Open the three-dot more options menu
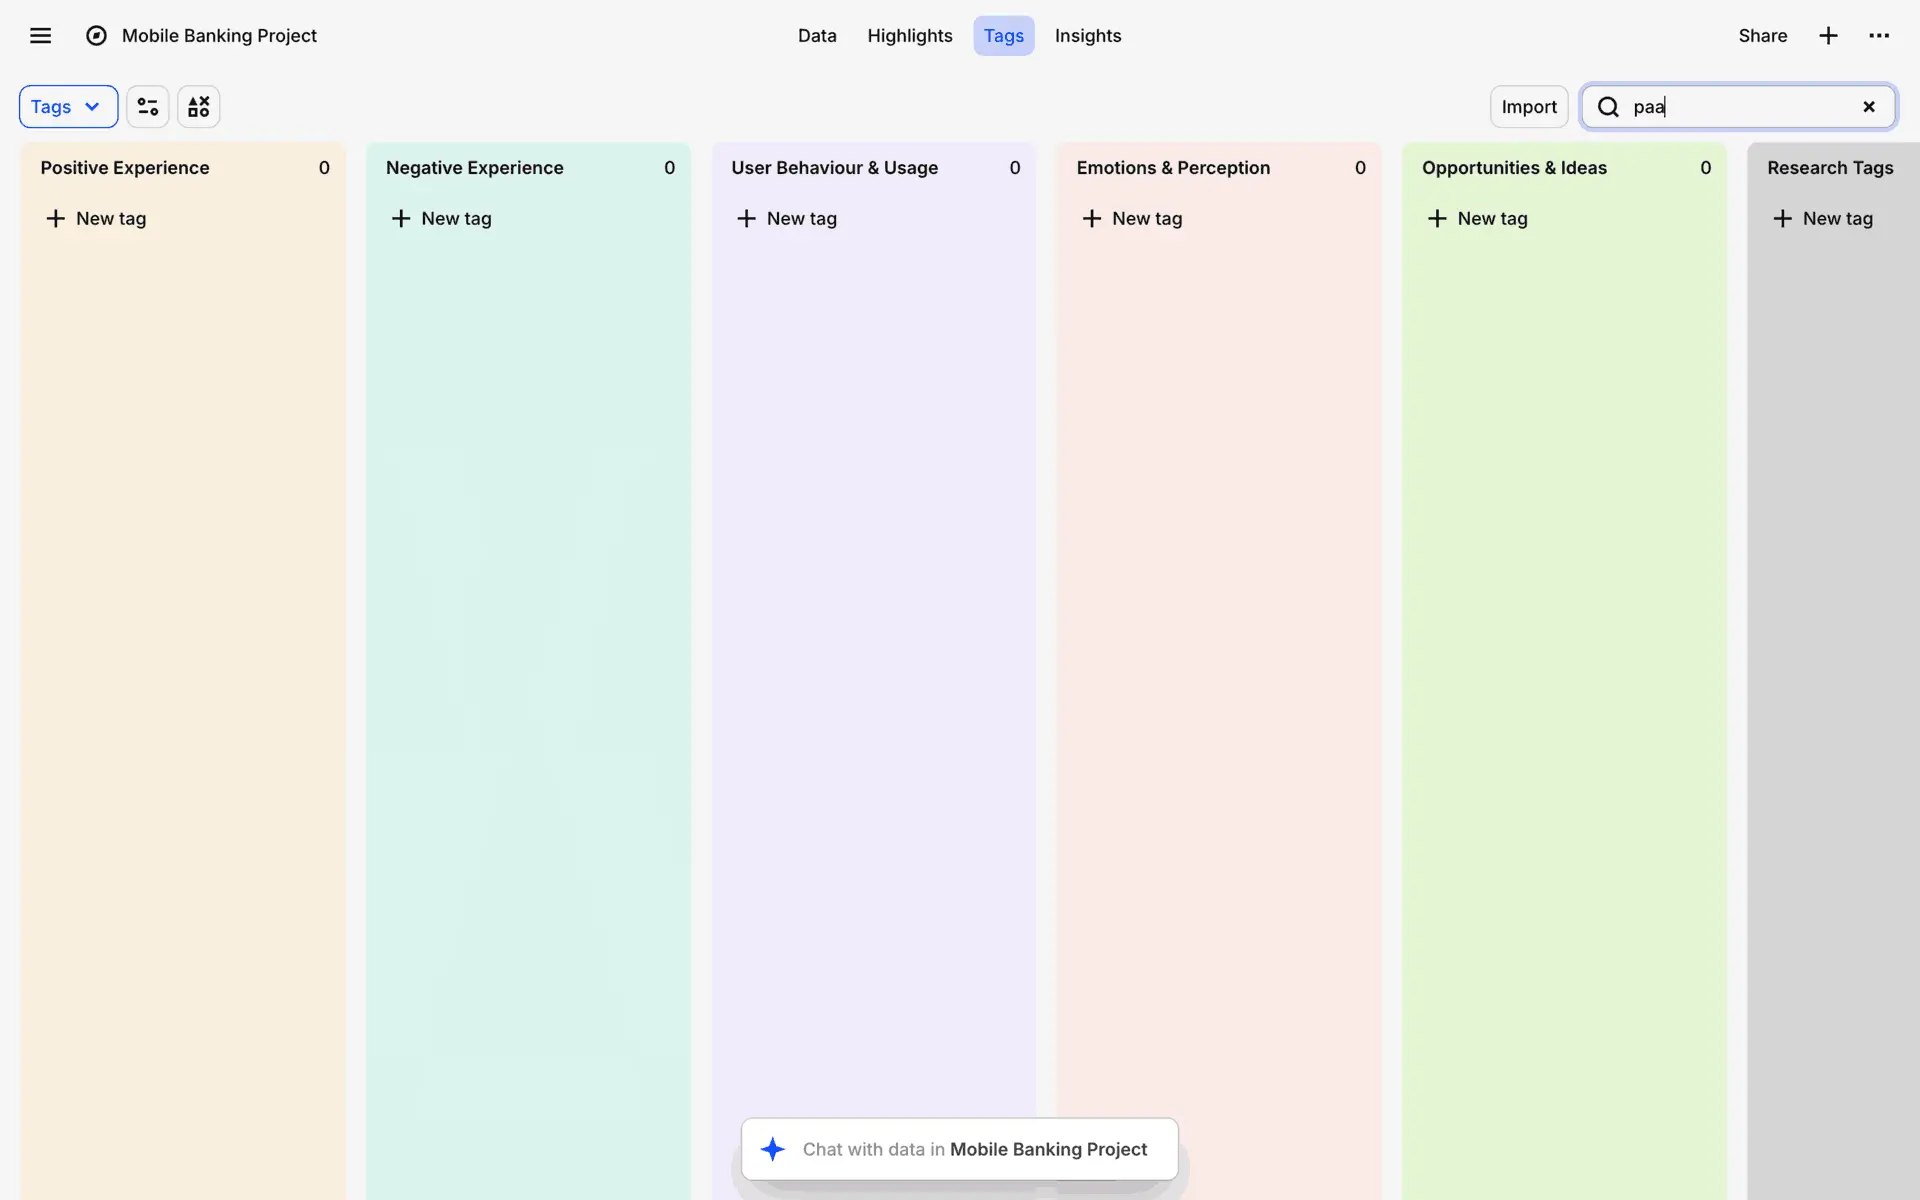This screenshot has height=1200, width=1920. 1879,36
